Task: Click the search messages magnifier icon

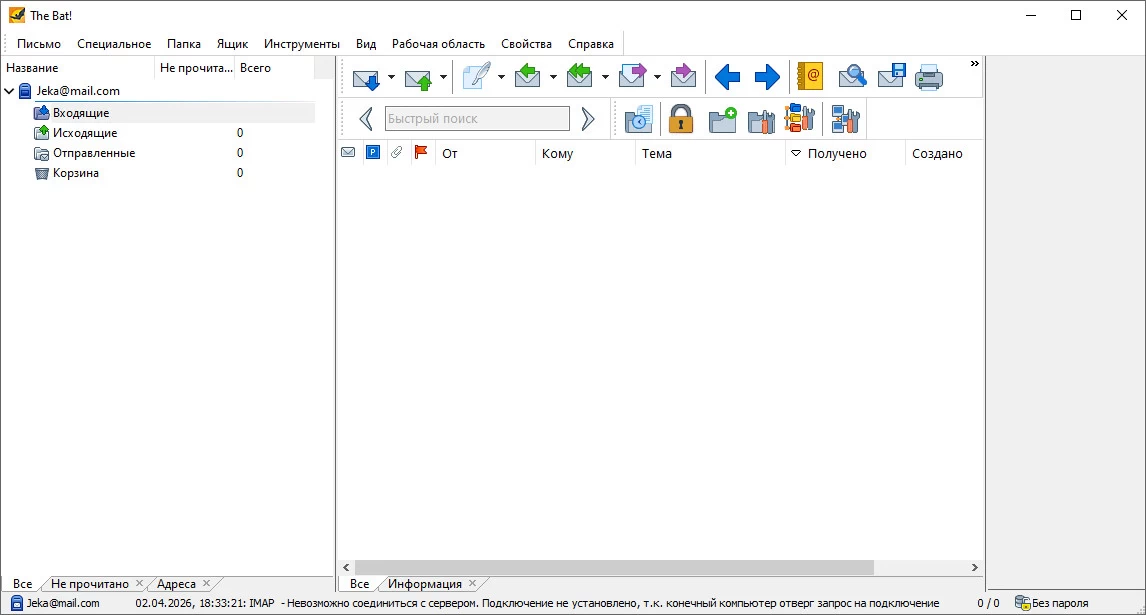Action: pyautogui.click(x=852, y=77)
